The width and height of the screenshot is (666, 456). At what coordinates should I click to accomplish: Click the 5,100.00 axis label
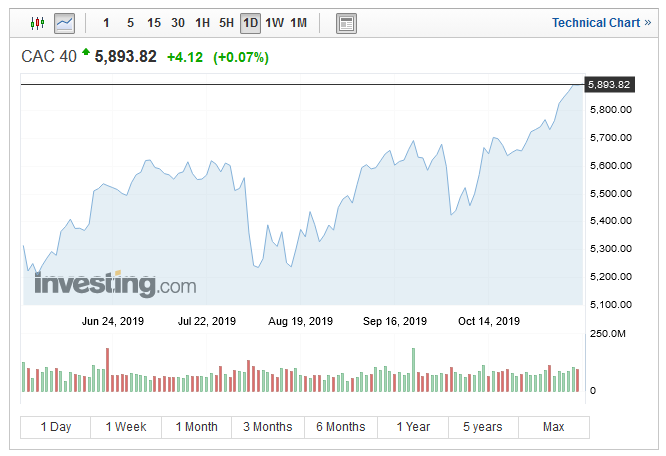[x=610, y=305]
